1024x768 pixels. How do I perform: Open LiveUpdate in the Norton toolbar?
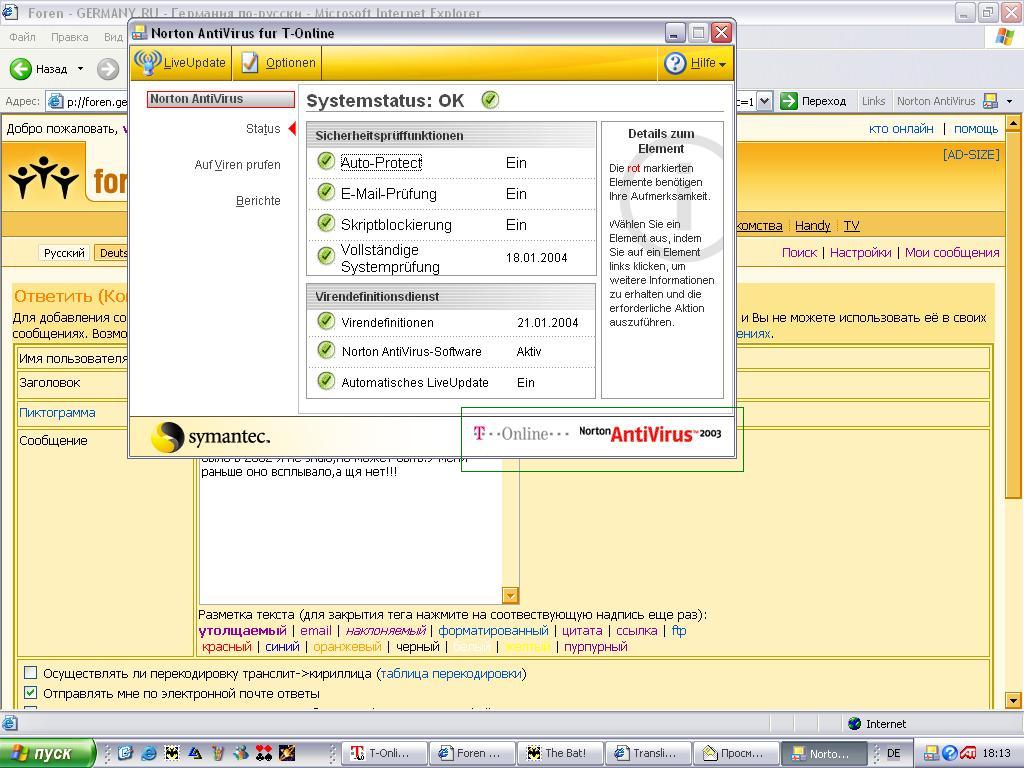click(x=180, y=63)
